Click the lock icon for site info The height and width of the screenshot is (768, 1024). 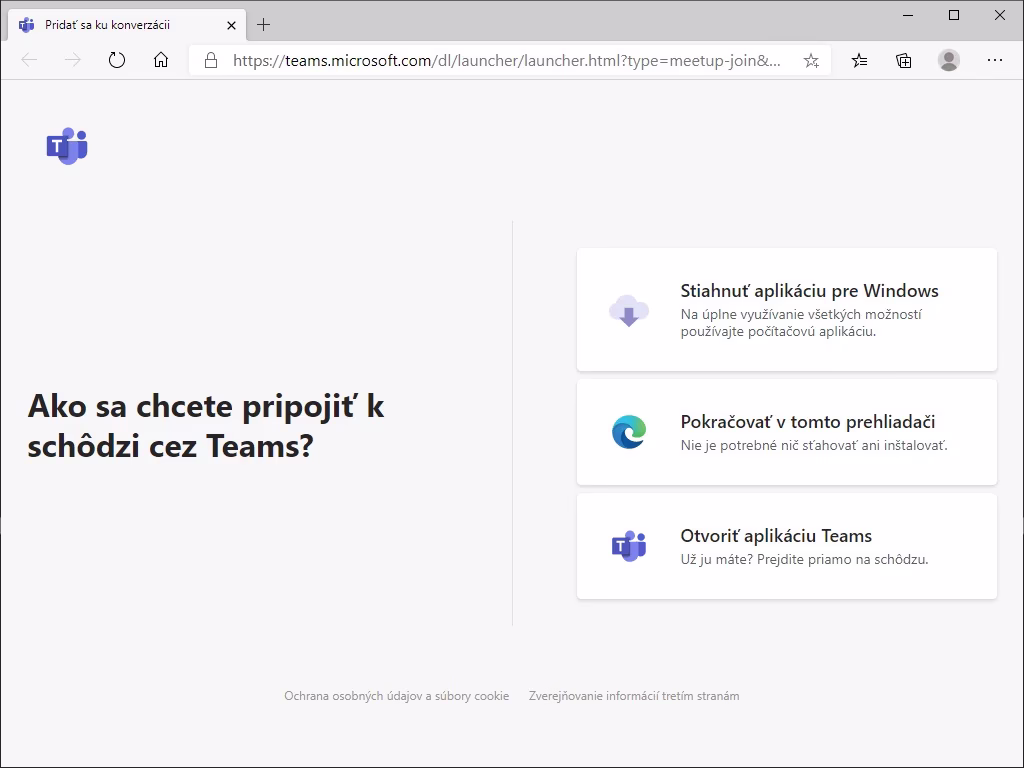[x=210, y=61]
